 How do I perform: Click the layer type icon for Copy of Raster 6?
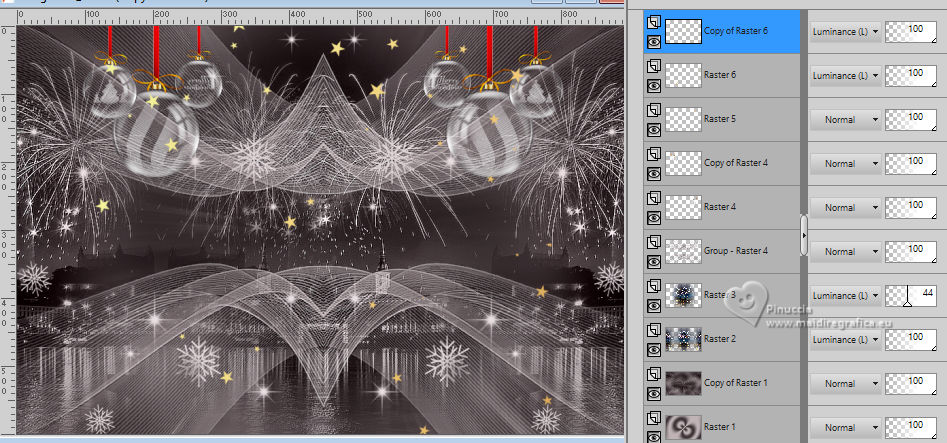click(x=653, y=23)
